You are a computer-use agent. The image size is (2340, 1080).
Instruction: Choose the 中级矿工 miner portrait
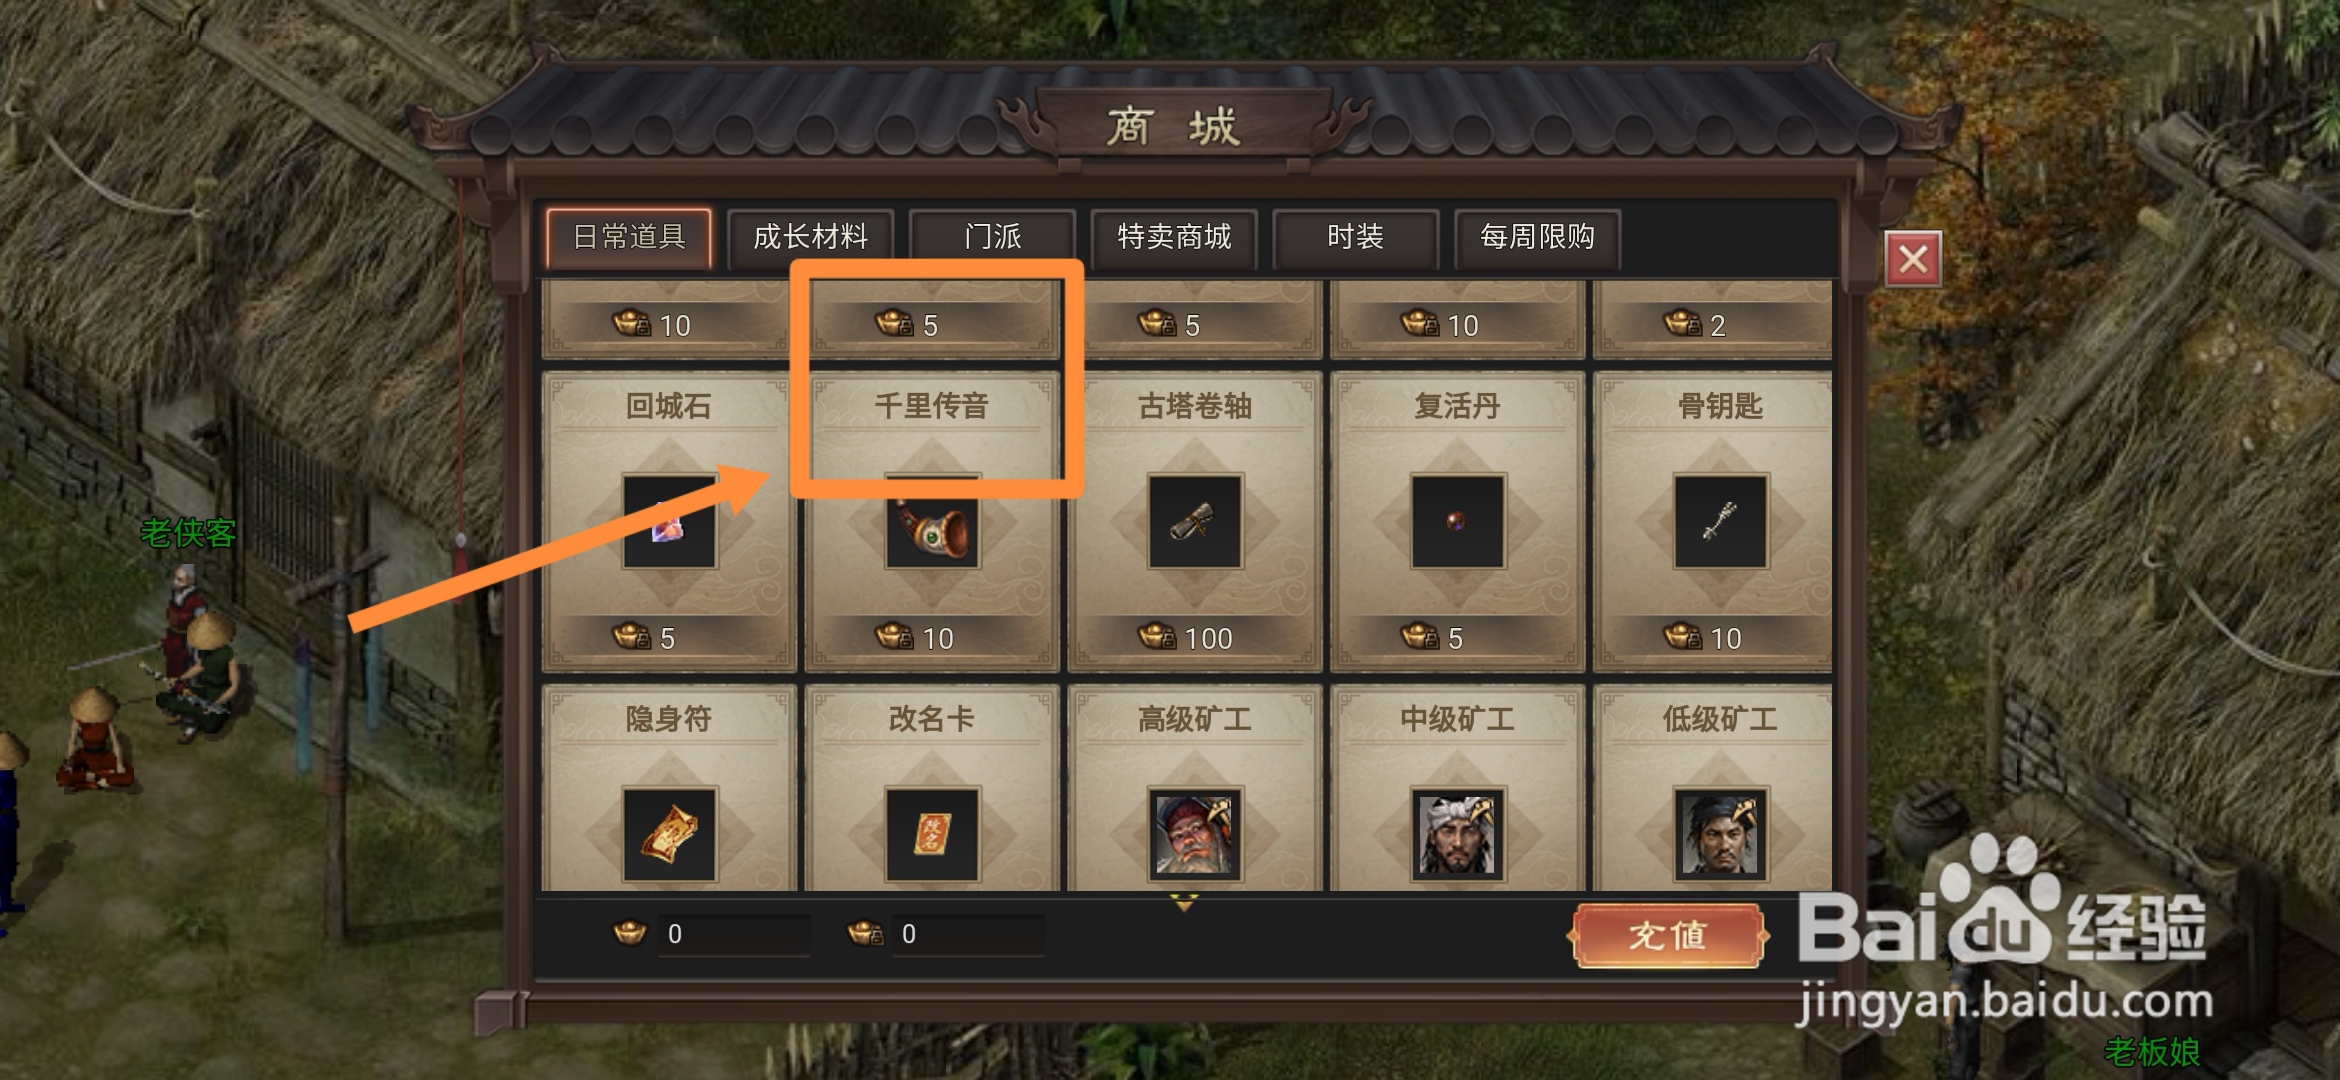click(x=1457, y=834)
